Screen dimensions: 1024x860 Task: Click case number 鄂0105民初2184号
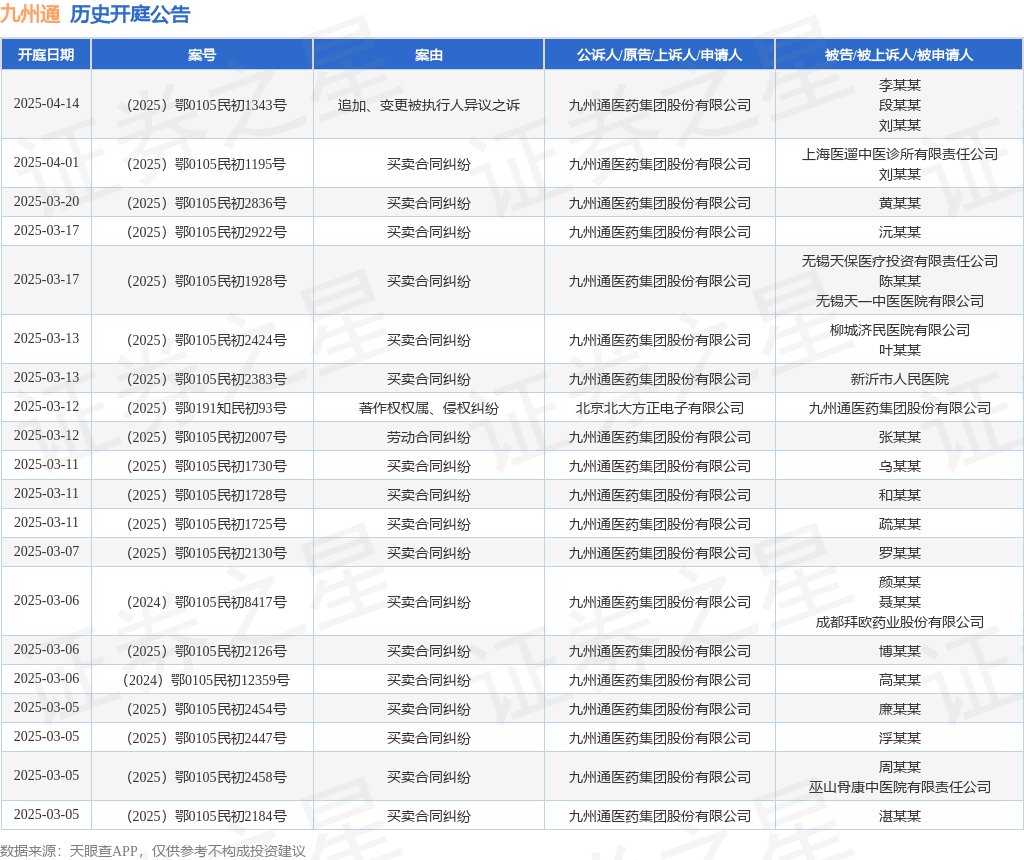click(x=206, y=816)
